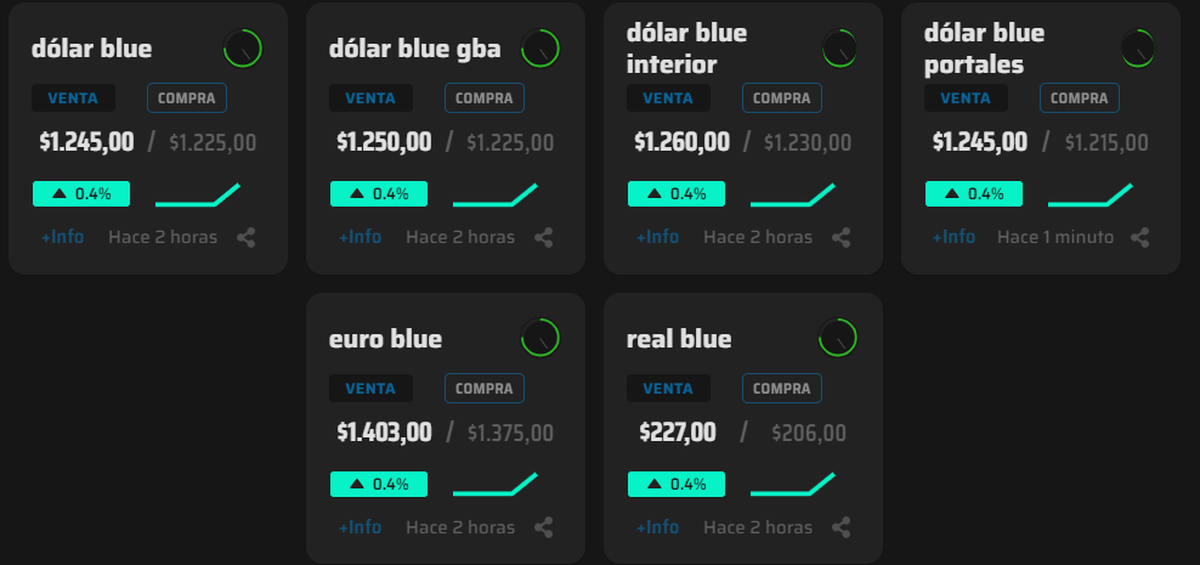Share the dólar blue gba quote
The height and width of the screenshot is (565, 1200).
[x=544, y=238]
